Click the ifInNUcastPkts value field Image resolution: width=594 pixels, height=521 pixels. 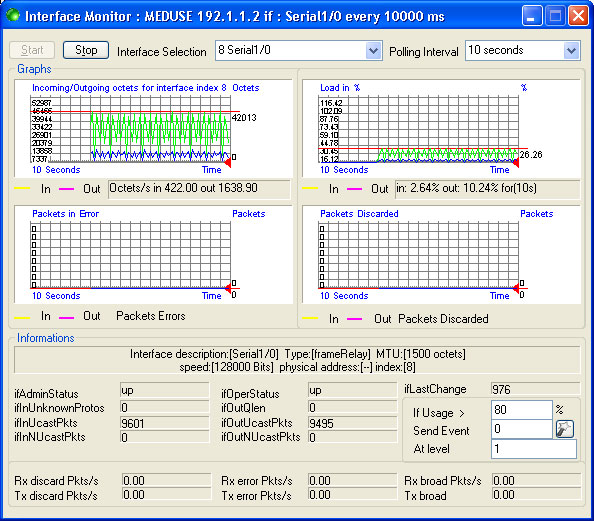pyautogui.click(x=164, y=437)
